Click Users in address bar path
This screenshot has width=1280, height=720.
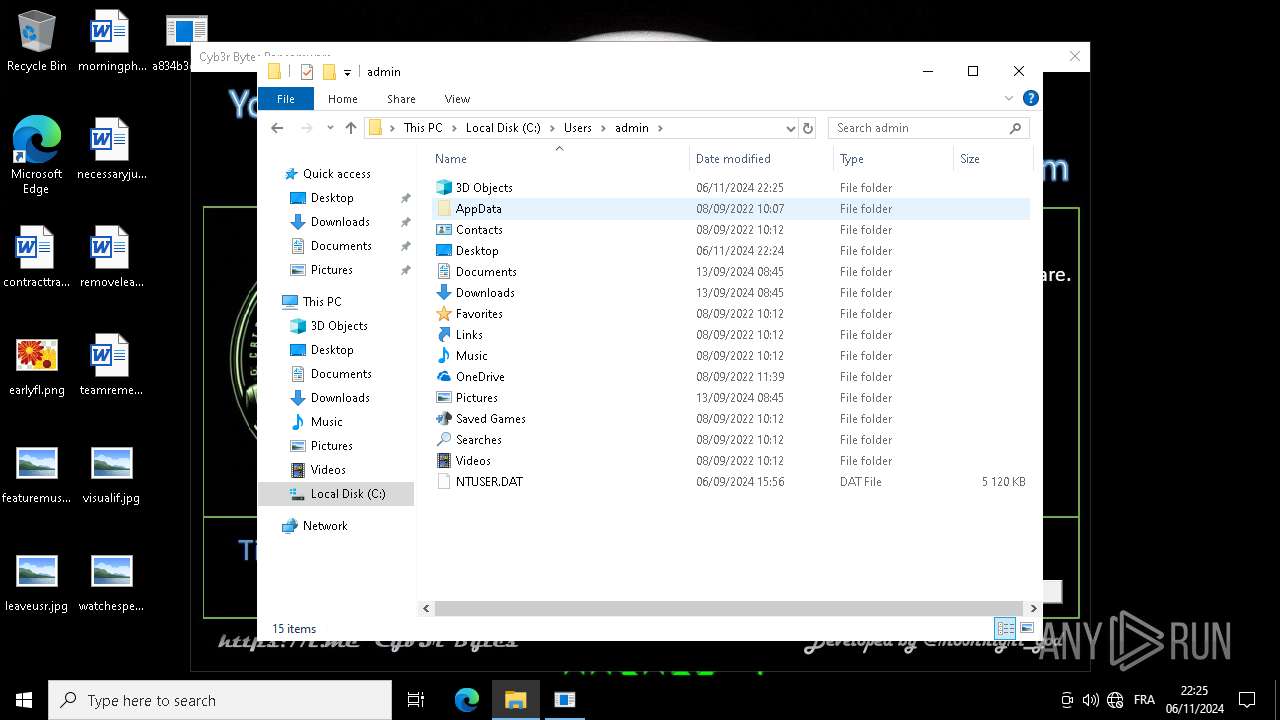pos(577,128)
